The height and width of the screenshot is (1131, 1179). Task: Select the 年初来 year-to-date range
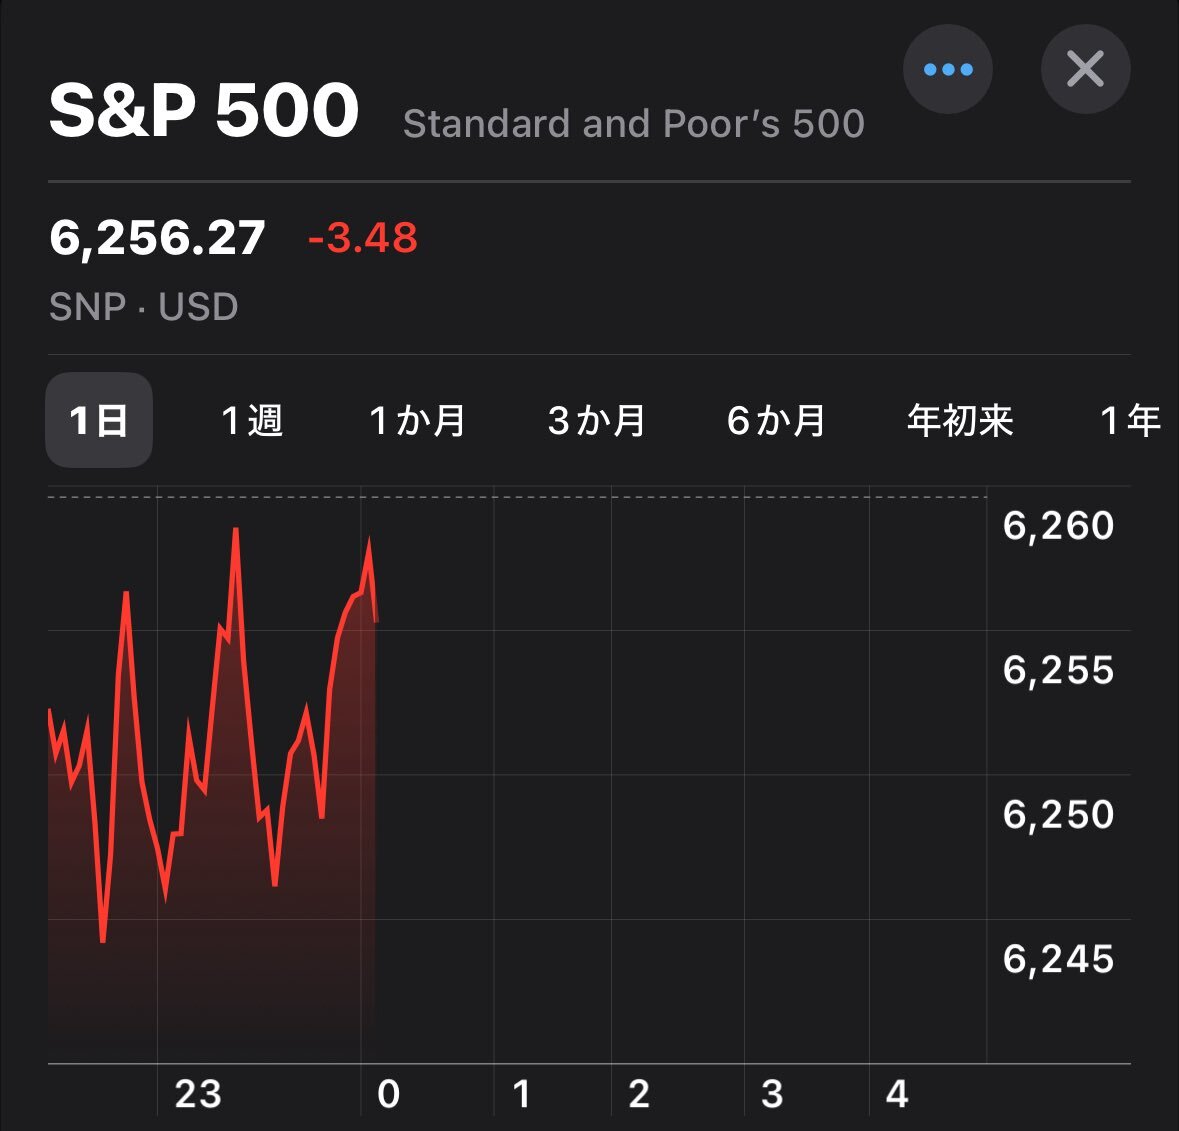pos(960,420)
